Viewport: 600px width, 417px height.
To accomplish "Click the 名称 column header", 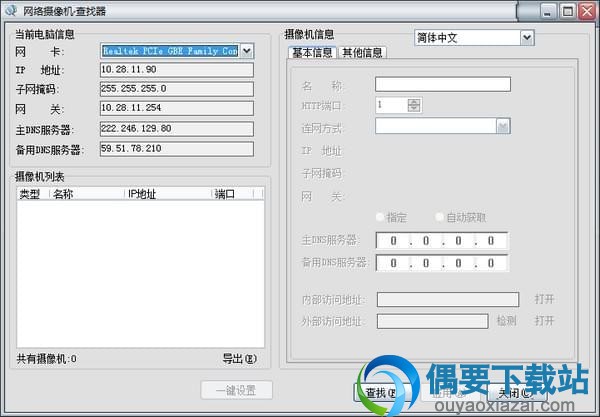I will [x=87, y=194].
